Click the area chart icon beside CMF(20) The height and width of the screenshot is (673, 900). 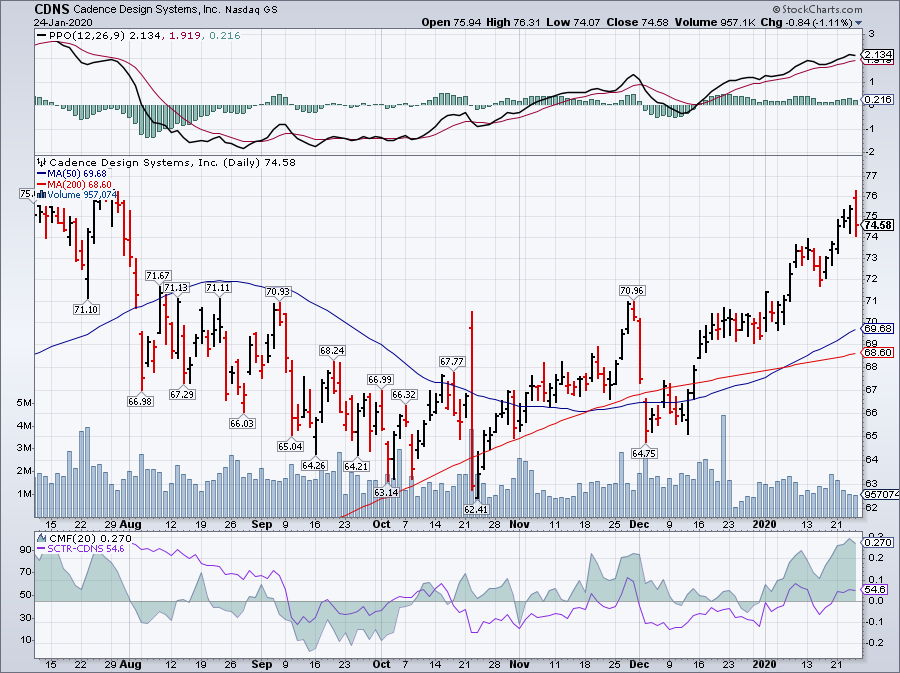[42, 538]
